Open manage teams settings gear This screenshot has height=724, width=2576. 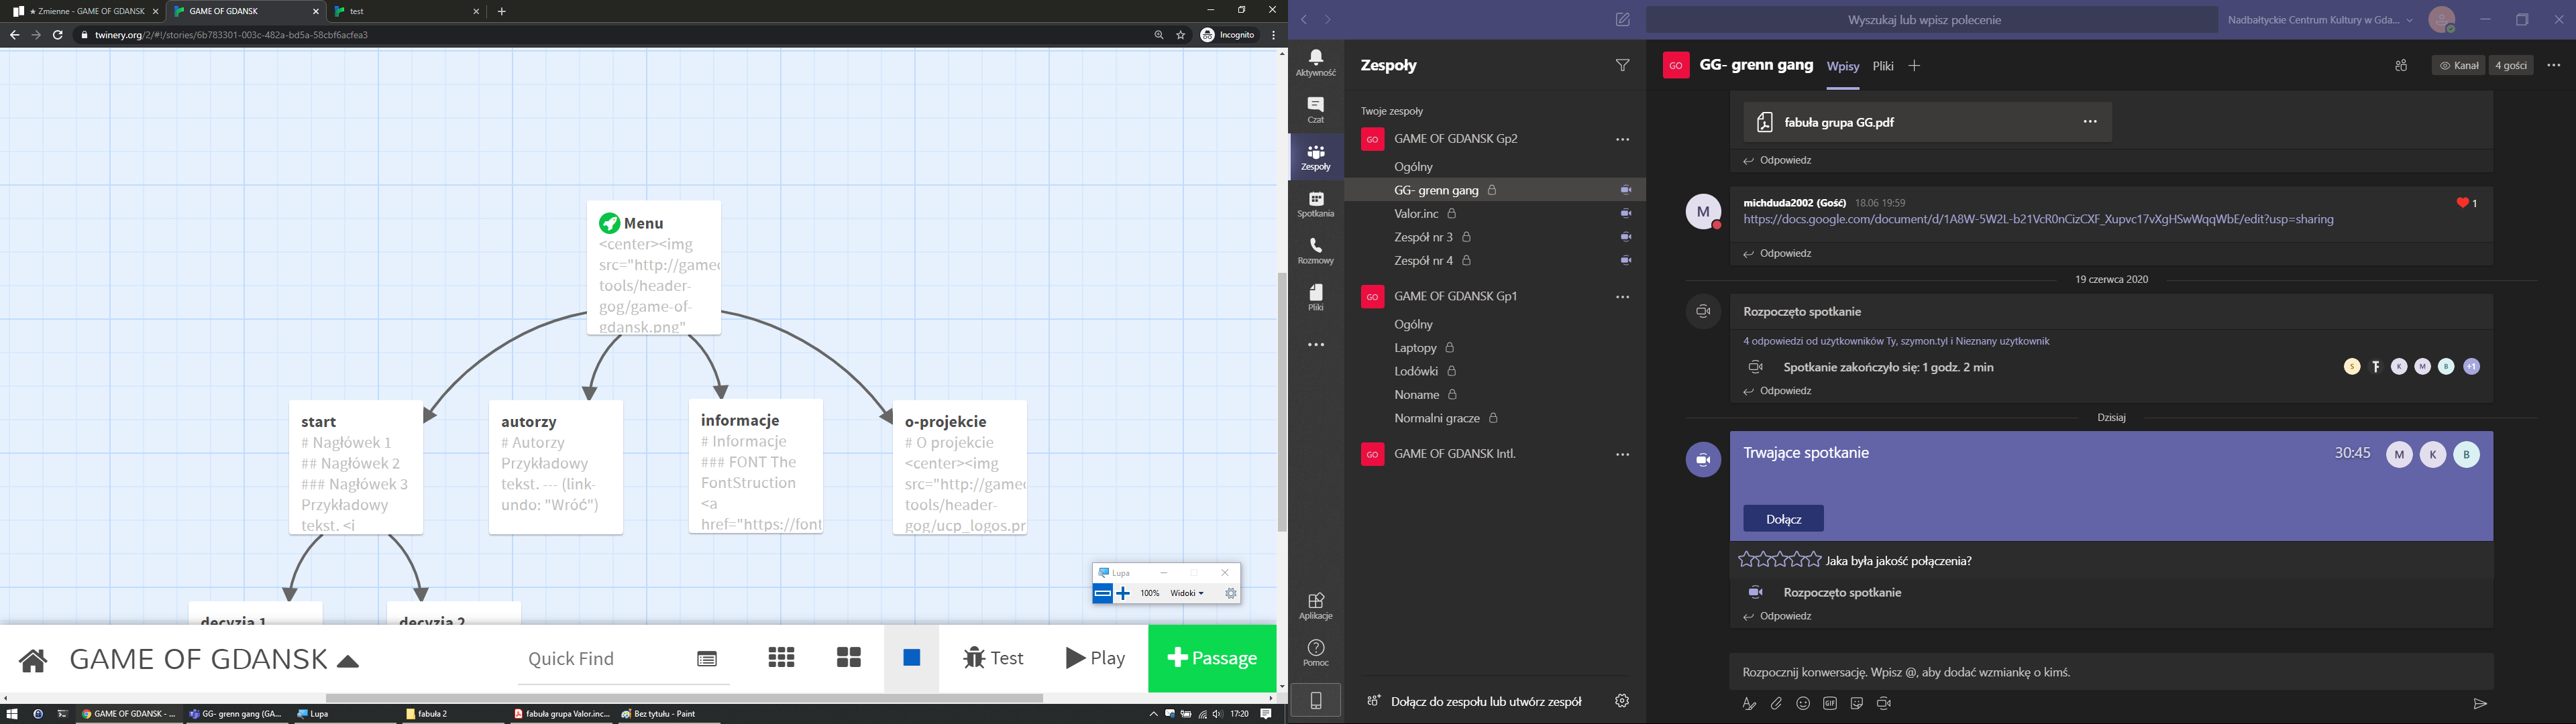[x=1622, y=701]
